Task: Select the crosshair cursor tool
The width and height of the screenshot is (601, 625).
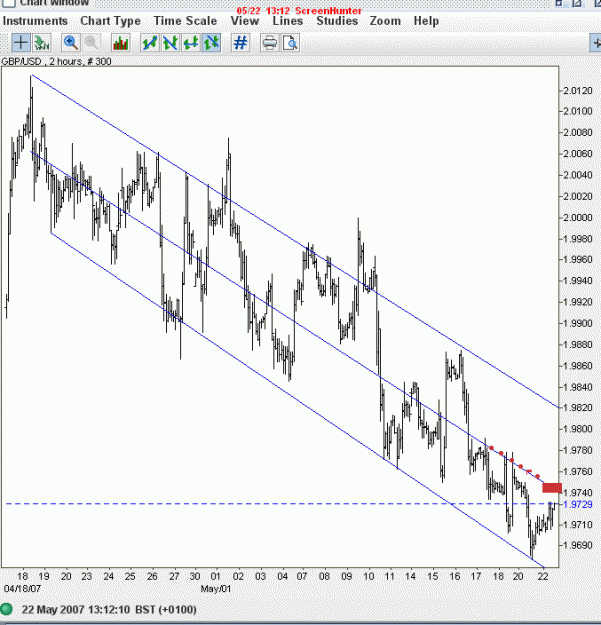Action: click(x=21, y=43)
